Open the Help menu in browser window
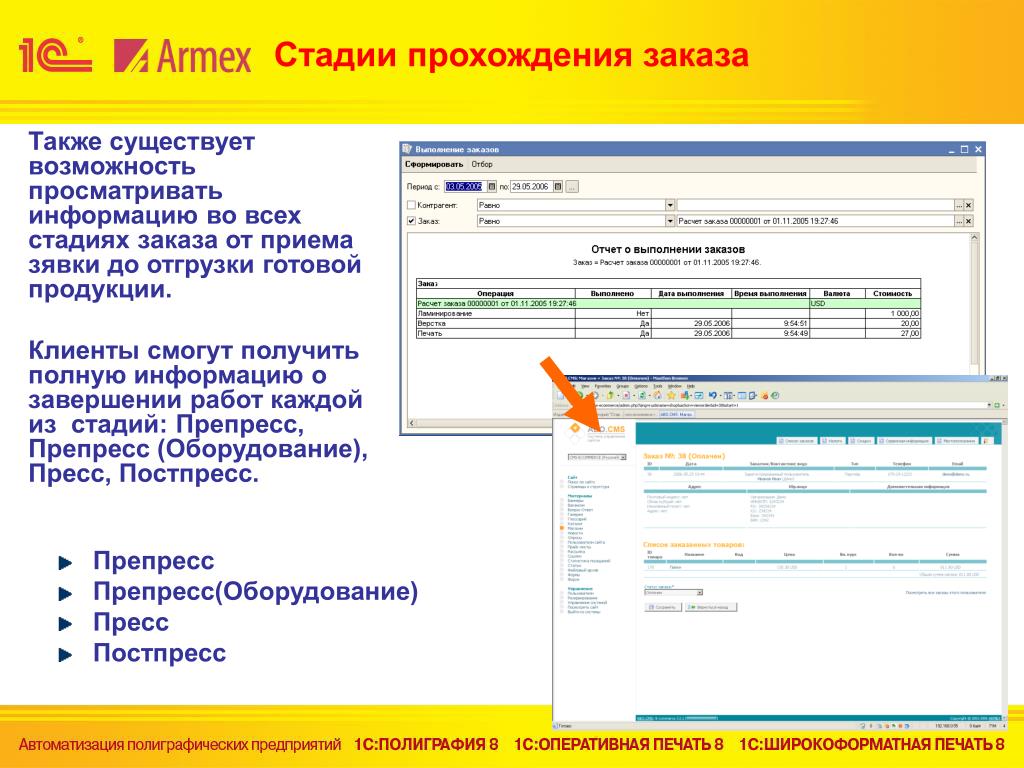This screenshot has width=1024, height=768. [x=690, y=387]
